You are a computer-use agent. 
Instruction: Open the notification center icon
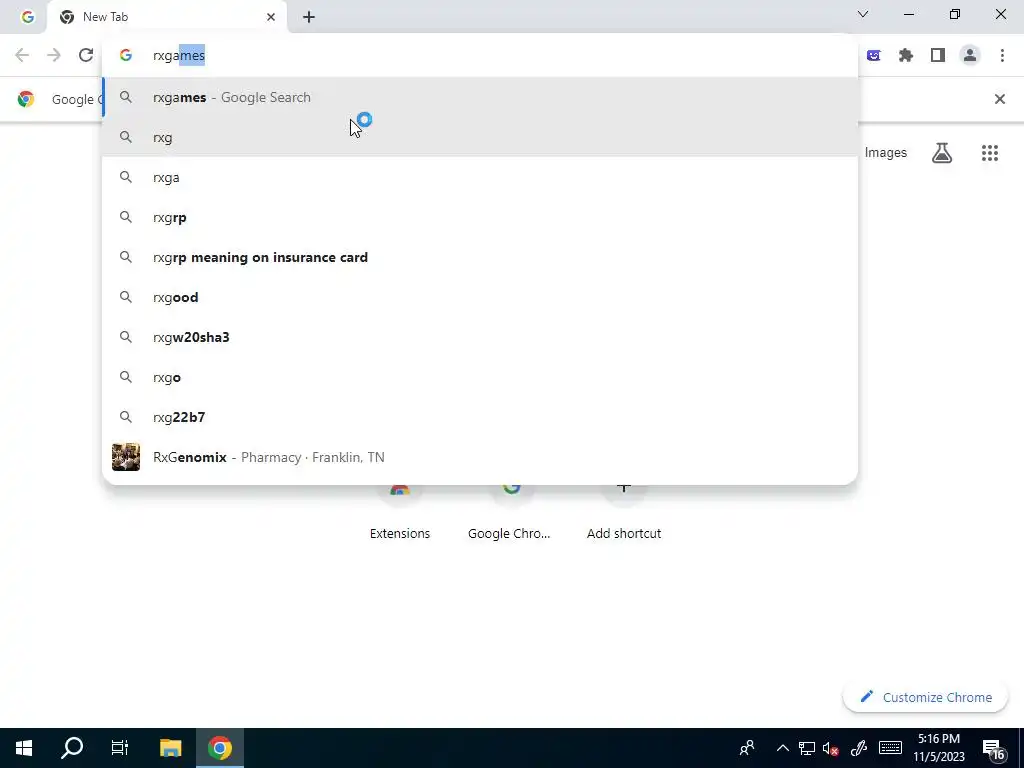coord(994,750)
